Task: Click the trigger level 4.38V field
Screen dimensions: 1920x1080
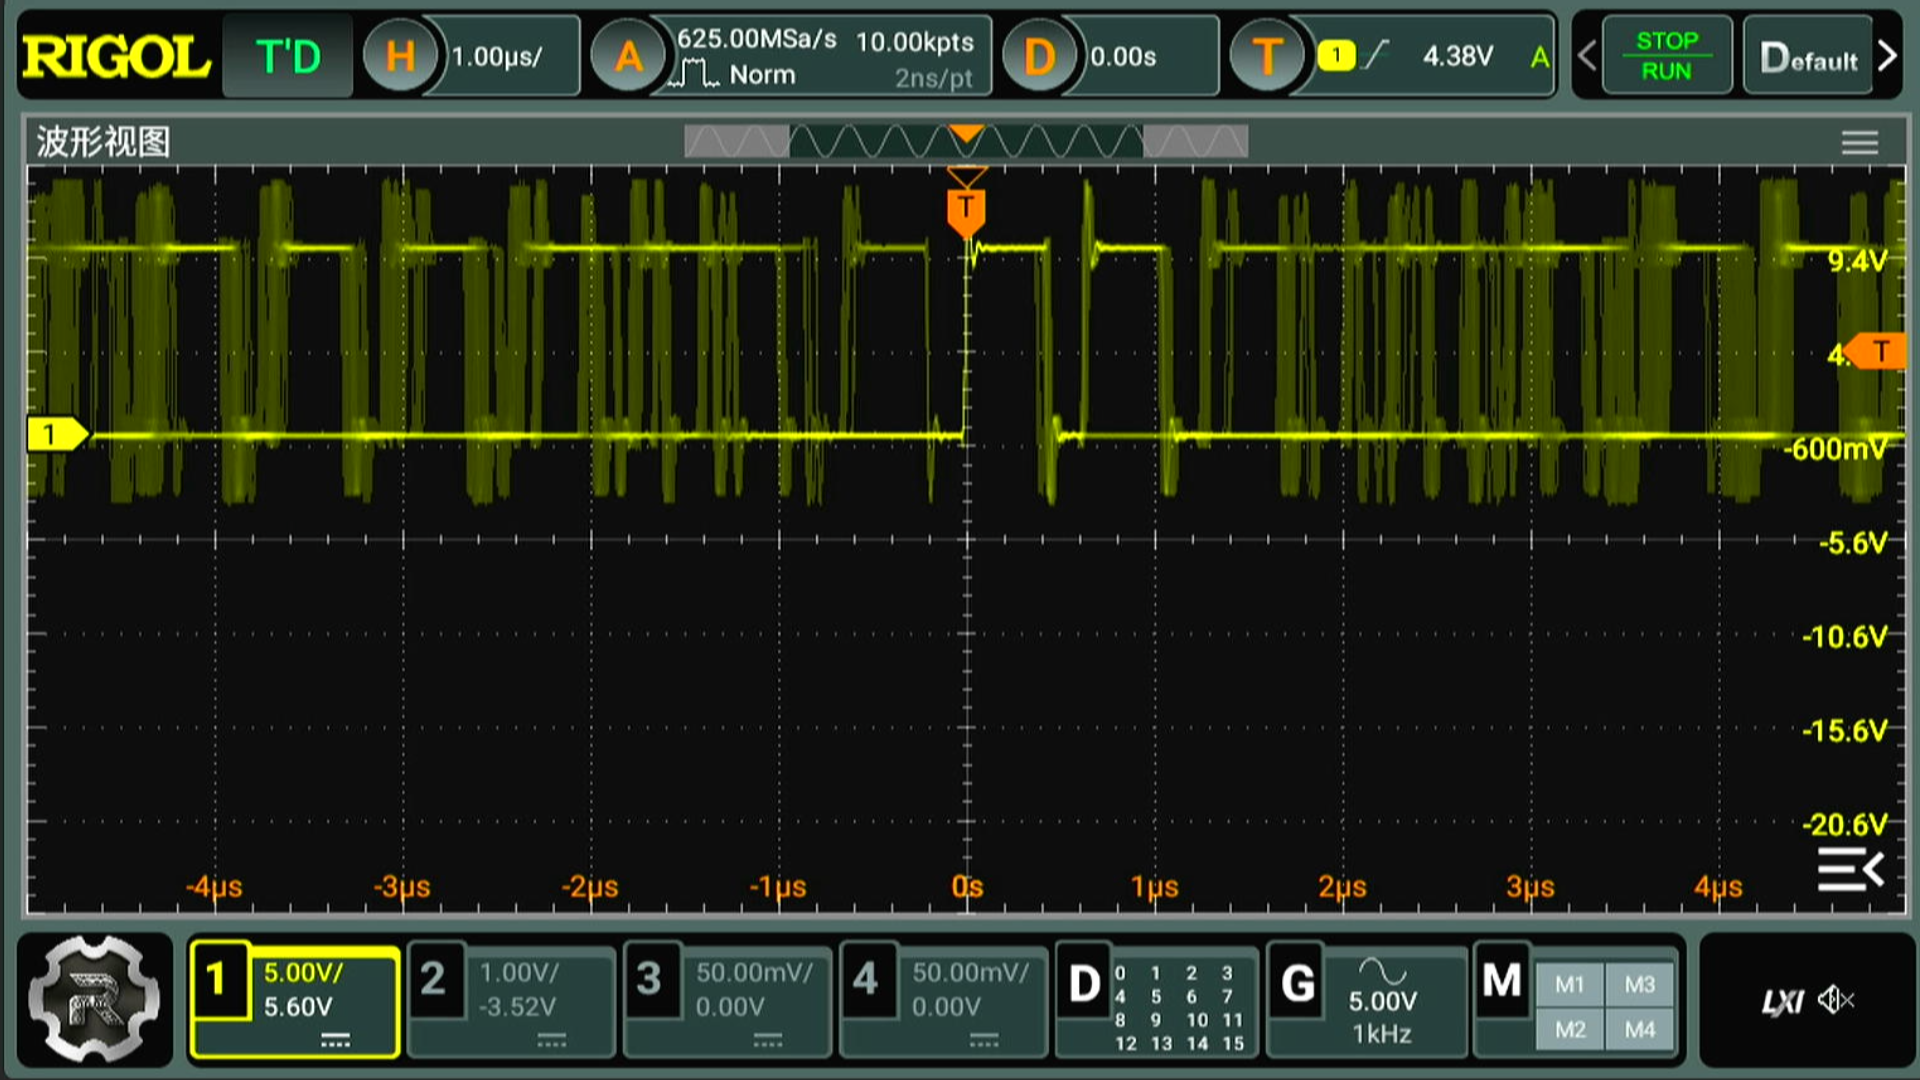Action: (1457, 56)
